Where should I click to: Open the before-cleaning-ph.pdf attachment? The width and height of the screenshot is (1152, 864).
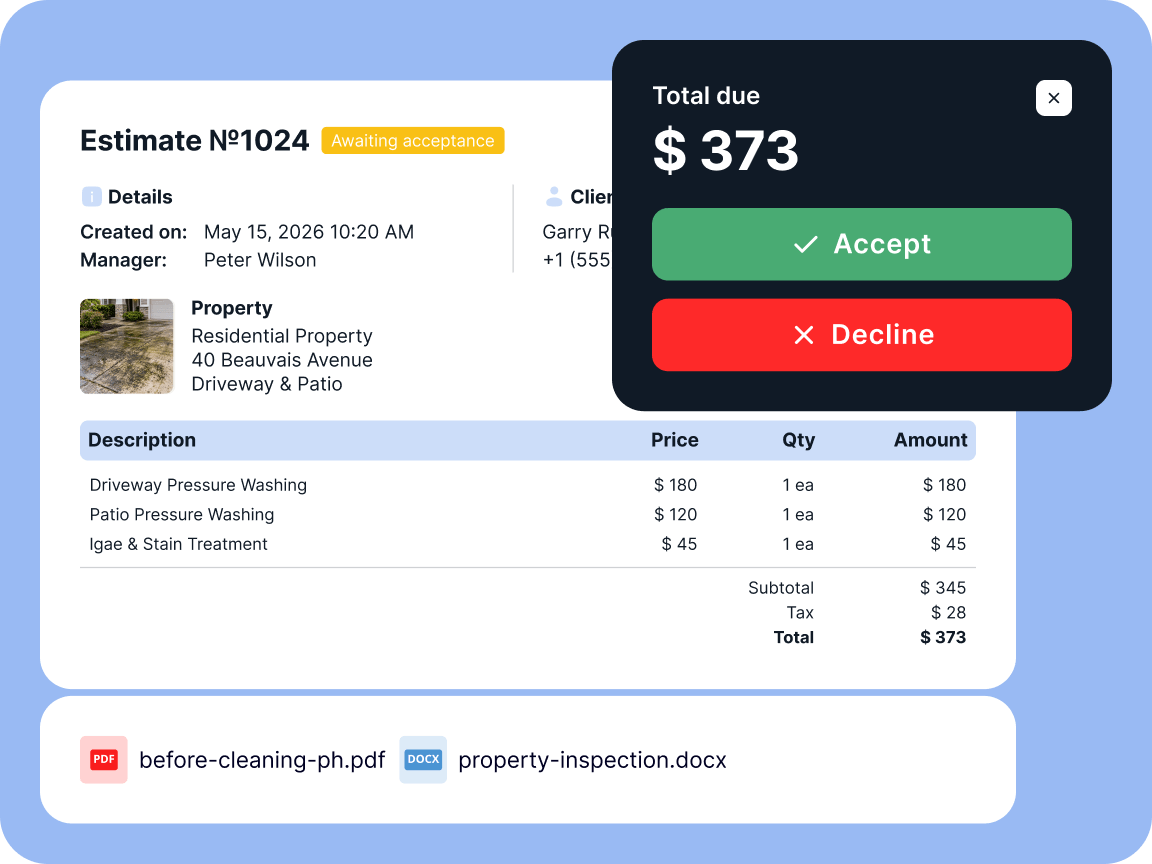(x=262, y=760)
